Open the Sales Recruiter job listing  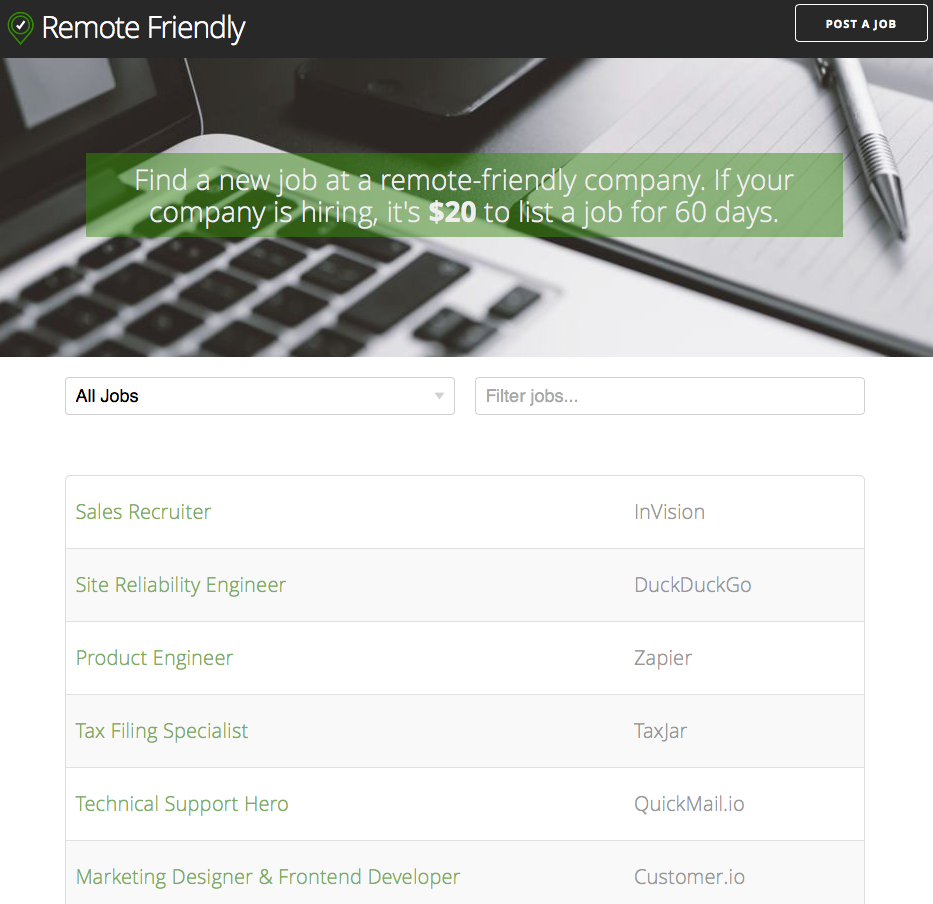click(x=143, y=512)
